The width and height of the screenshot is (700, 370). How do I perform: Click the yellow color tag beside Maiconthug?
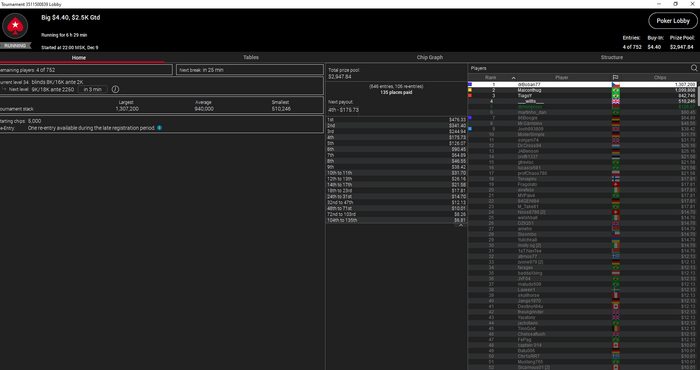point(470,90)
